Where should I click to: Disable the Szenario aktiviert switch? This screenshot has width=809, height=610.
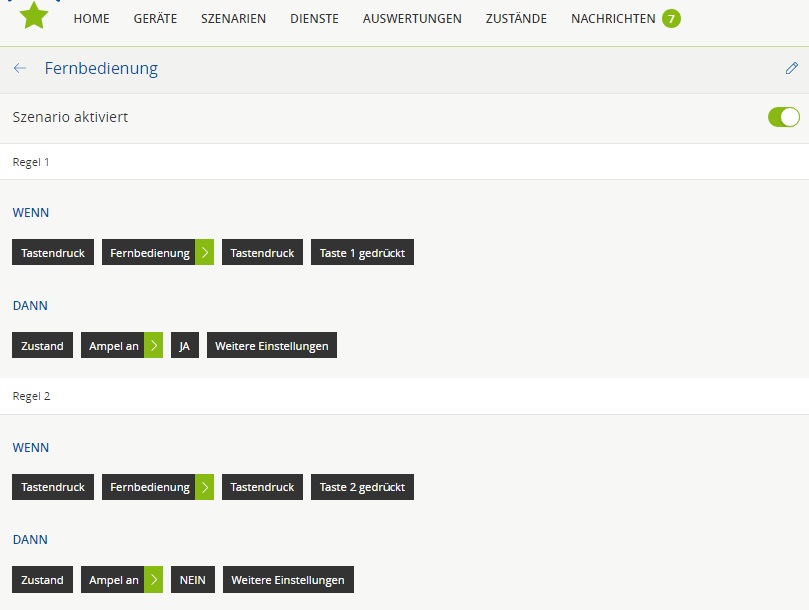pos(783,117)
